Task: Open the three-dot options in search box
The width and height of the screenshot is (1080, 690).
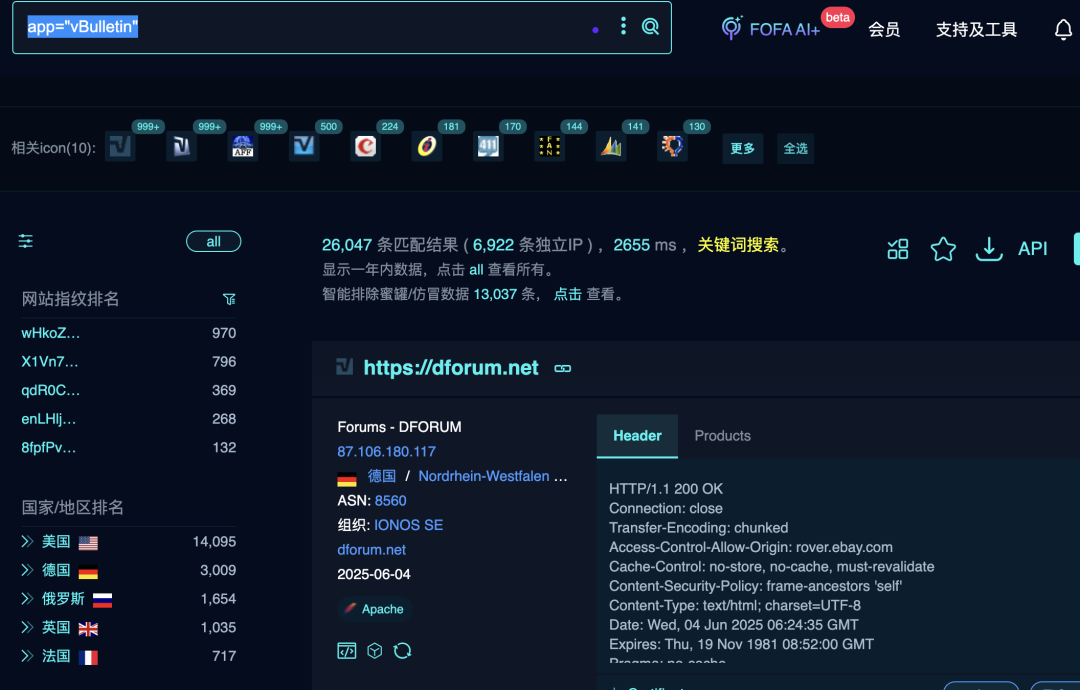Action: point(623,26)
